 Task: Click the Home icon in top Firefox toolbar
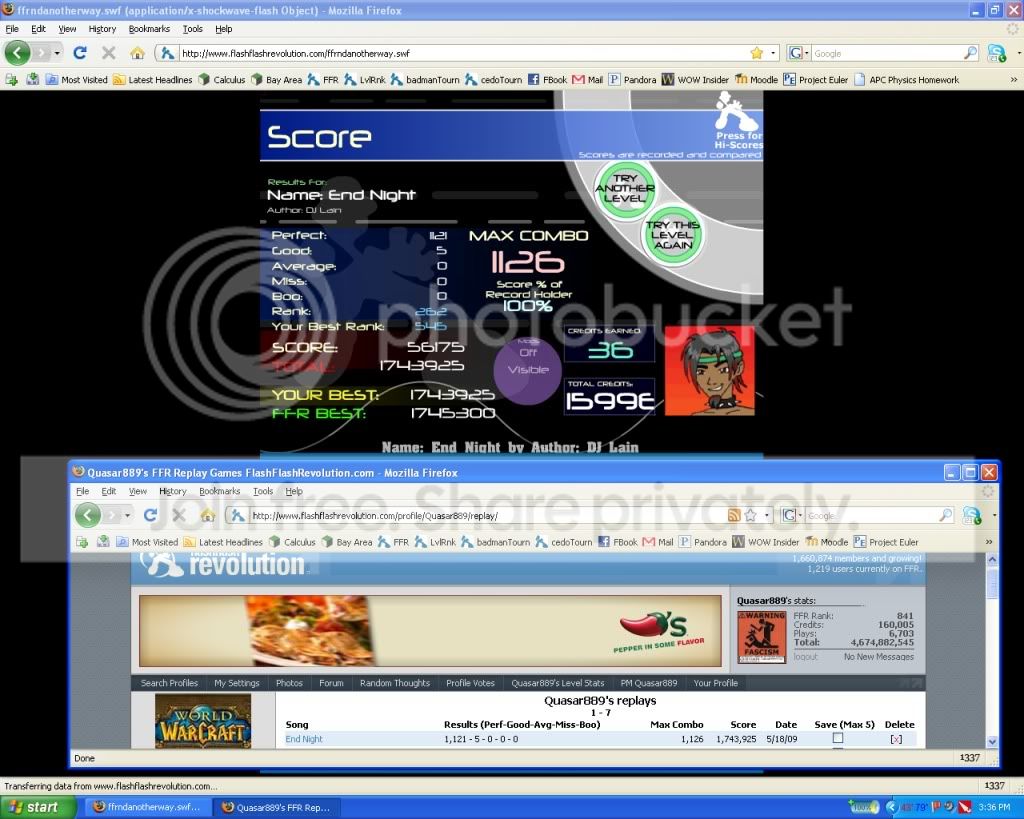click(x=137, y=53)
